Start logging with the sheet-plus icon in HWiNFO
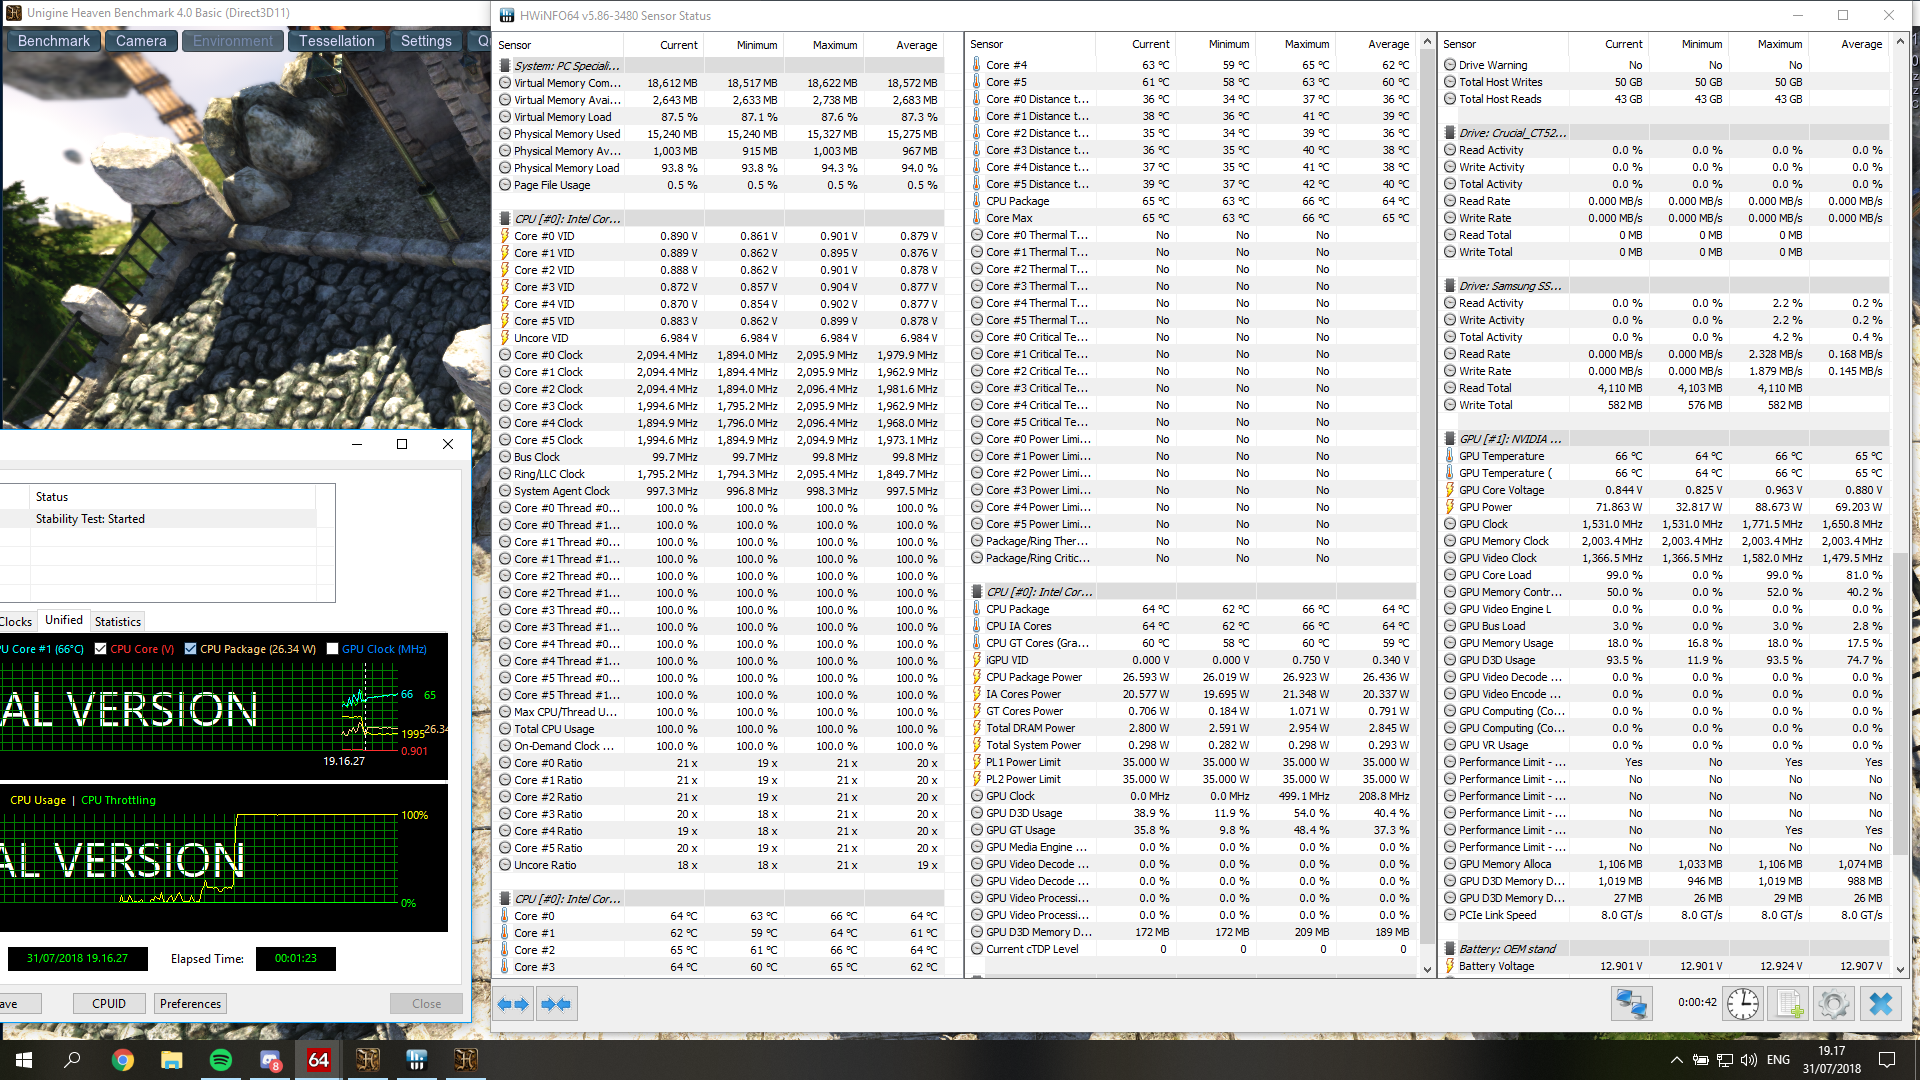The image size is (1920, 1080). click(x=1789, y=1003)
